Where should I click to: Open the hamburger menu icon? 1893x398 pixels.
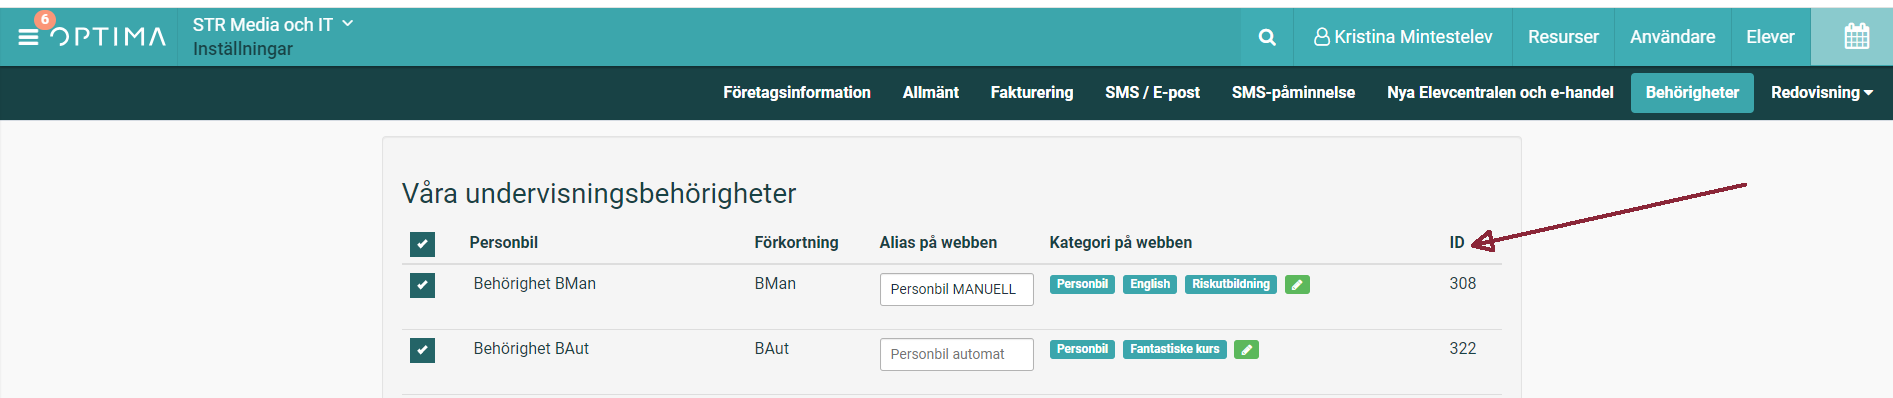click(x=28, y=37)
